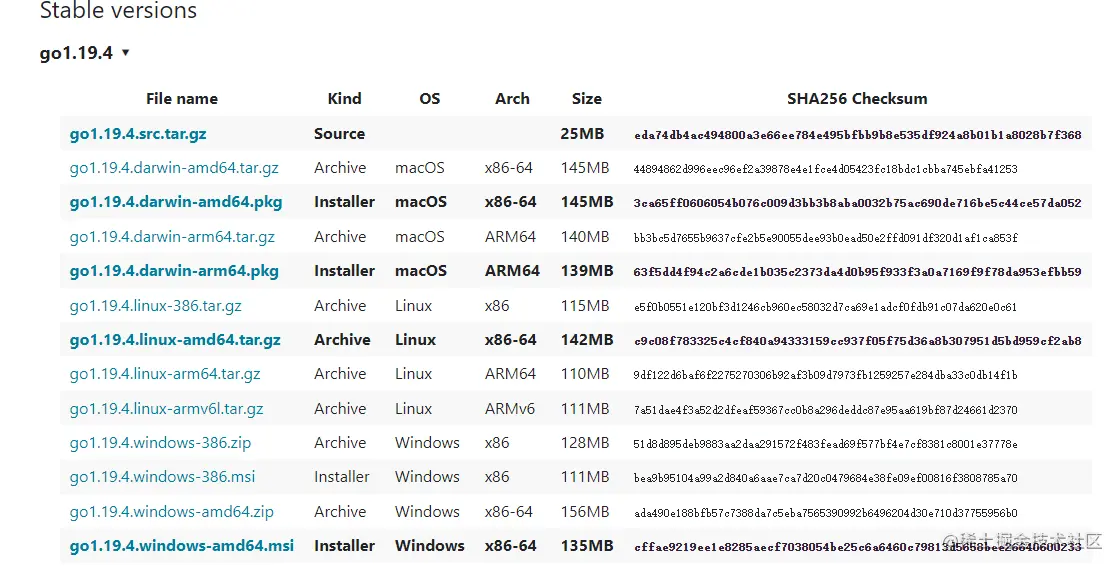Download go1.19.4.linux-amd64.tar.gz archive
This screenshot has height=569, width=1120.
tap(175, 340)
